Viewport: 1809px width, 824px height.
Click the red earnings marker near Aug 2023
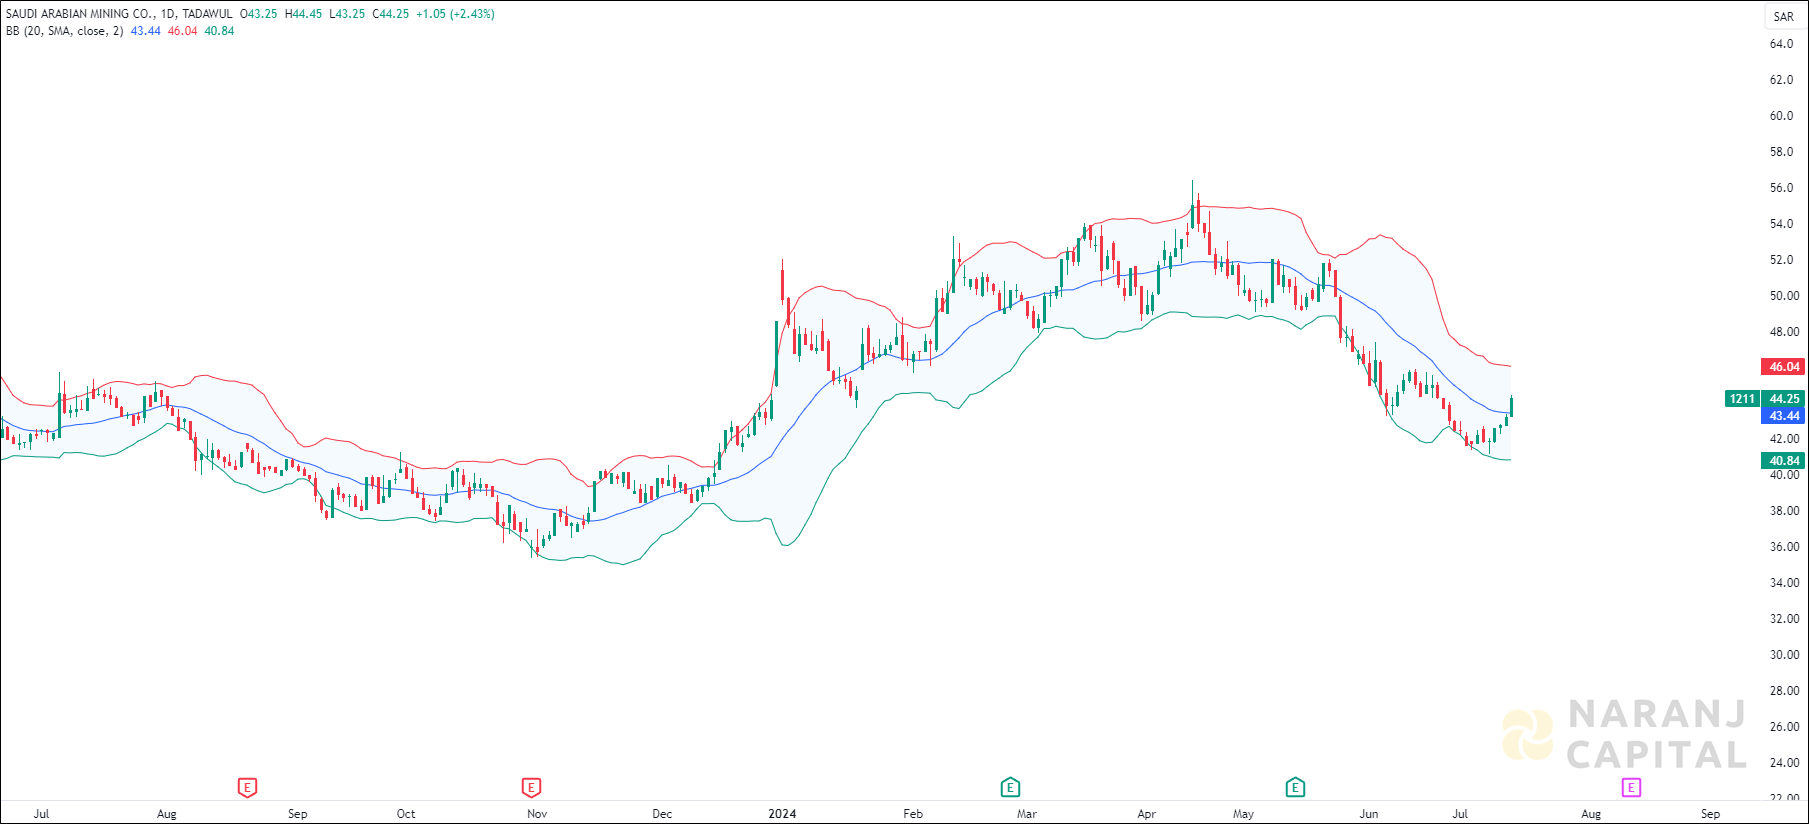[247, 788]
